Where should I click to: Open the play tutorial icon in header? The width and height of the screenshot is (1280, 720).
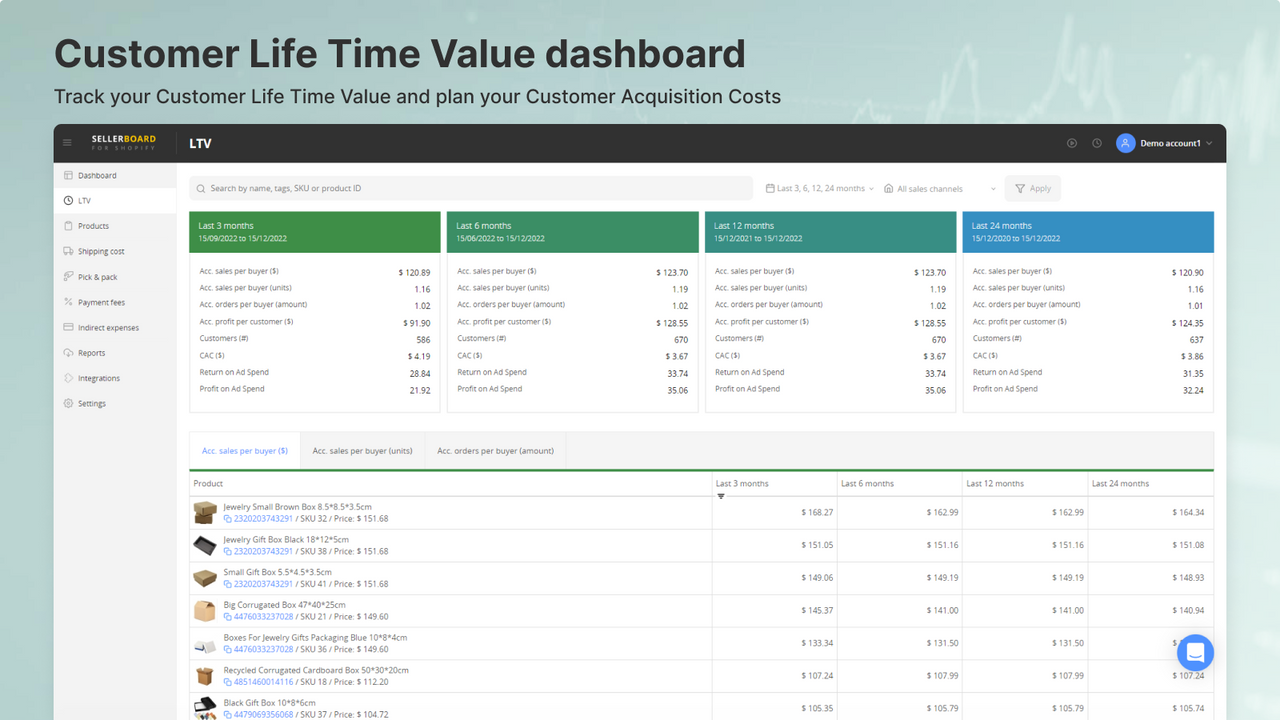[1072, 143]
